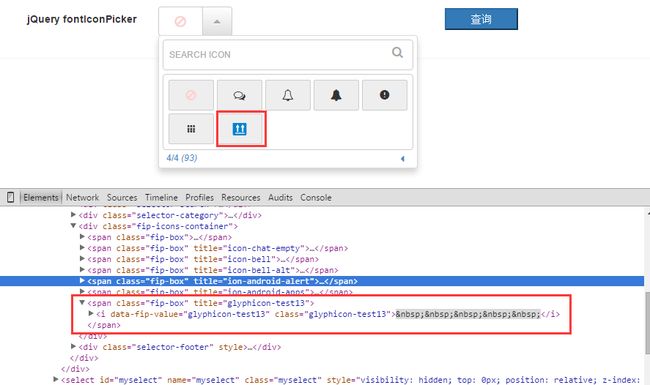Click the SEARCH ICON input field
The width and height of the screenshot is (650, 385).
click(x=288, y=54)
